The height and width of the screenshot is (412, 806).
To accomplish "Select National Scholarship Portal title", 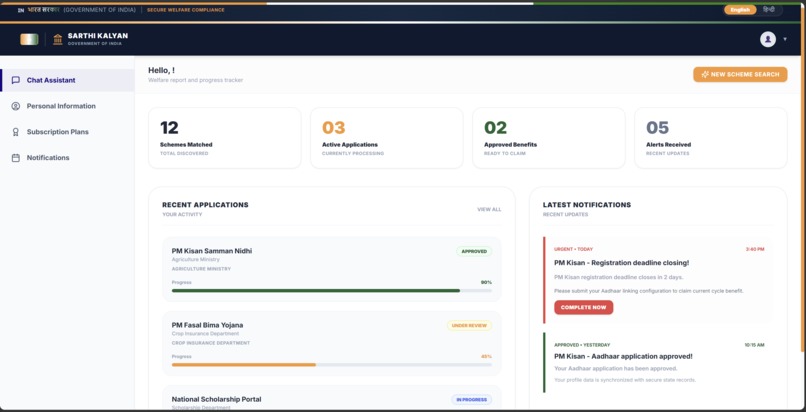I will click(216, 399).
